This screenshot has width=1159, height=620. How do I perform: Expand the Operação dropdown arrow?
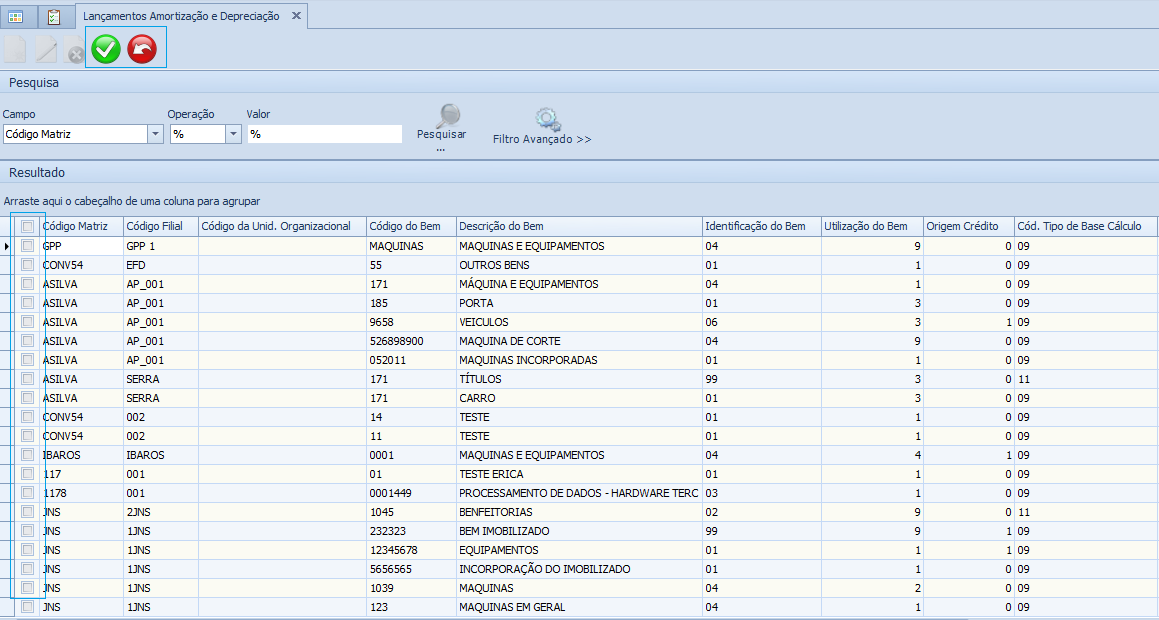233,134
